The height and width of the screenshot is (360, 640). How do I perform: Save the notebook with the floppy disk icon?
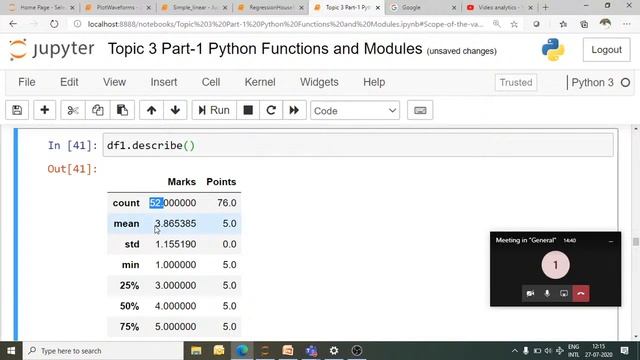[17, 110]
